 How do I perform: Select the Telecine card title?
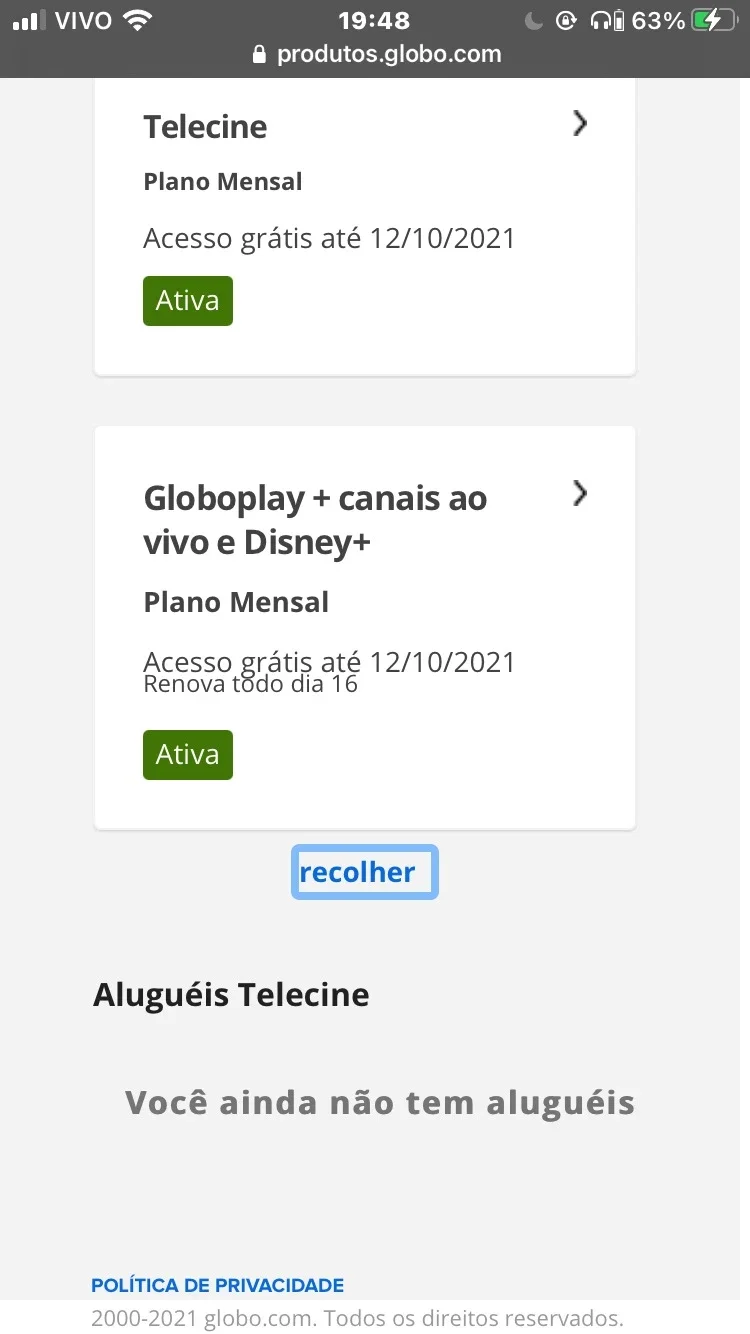[205, 127]
